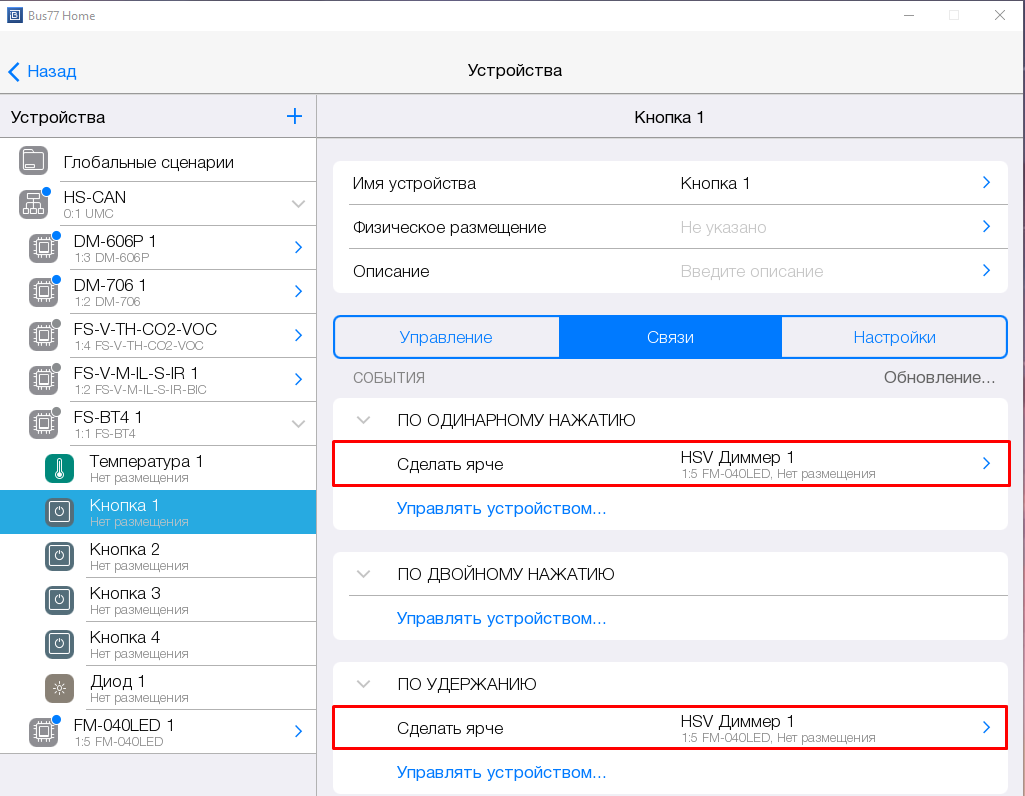Select the Температура 1 thermometer icon
1025x796 pixels.
click(59, 468)
